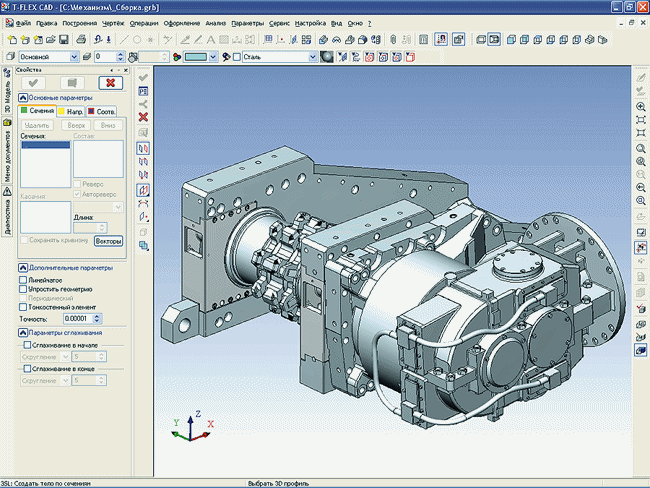
Task: Open the Построения menu
Action: 80,23
